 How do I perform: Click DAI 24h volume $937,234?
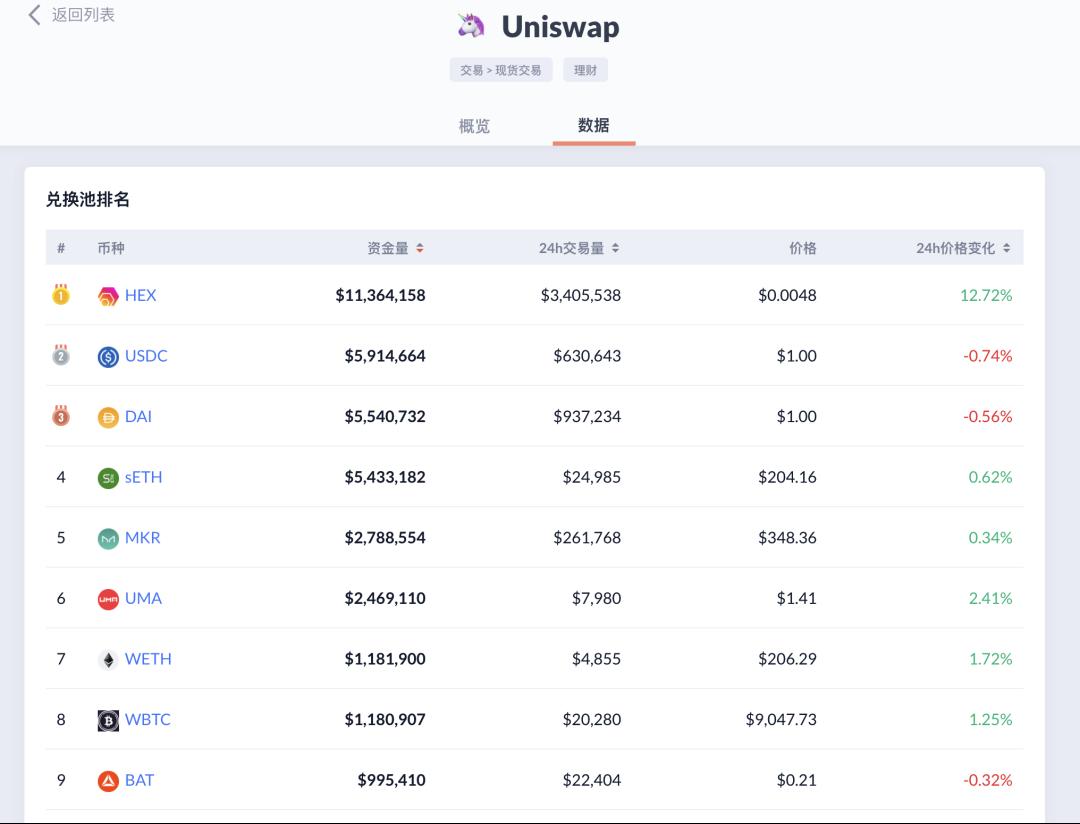click(587, 416)
